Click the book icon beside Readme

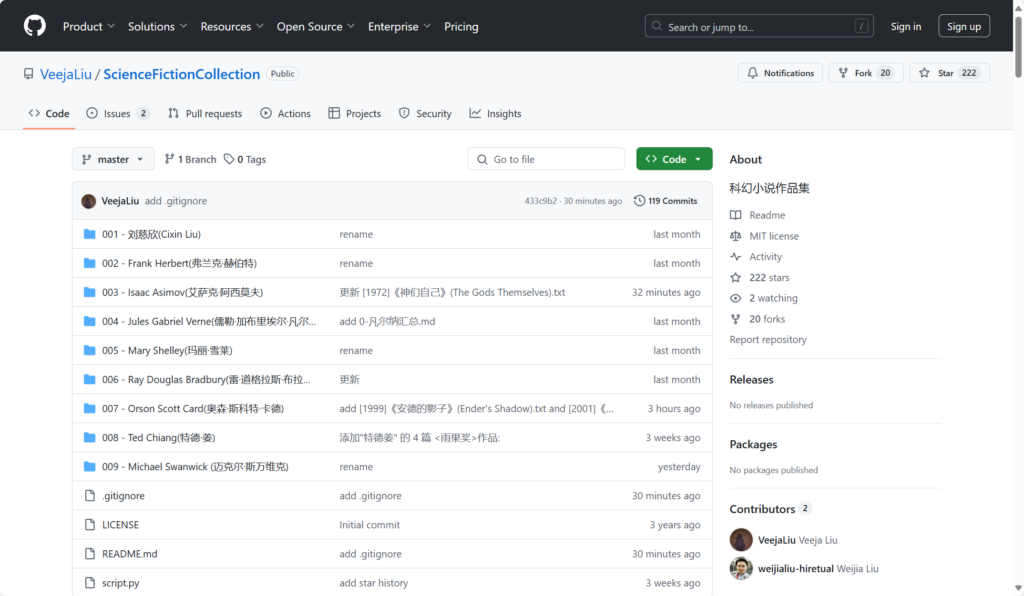click(735, 215)
